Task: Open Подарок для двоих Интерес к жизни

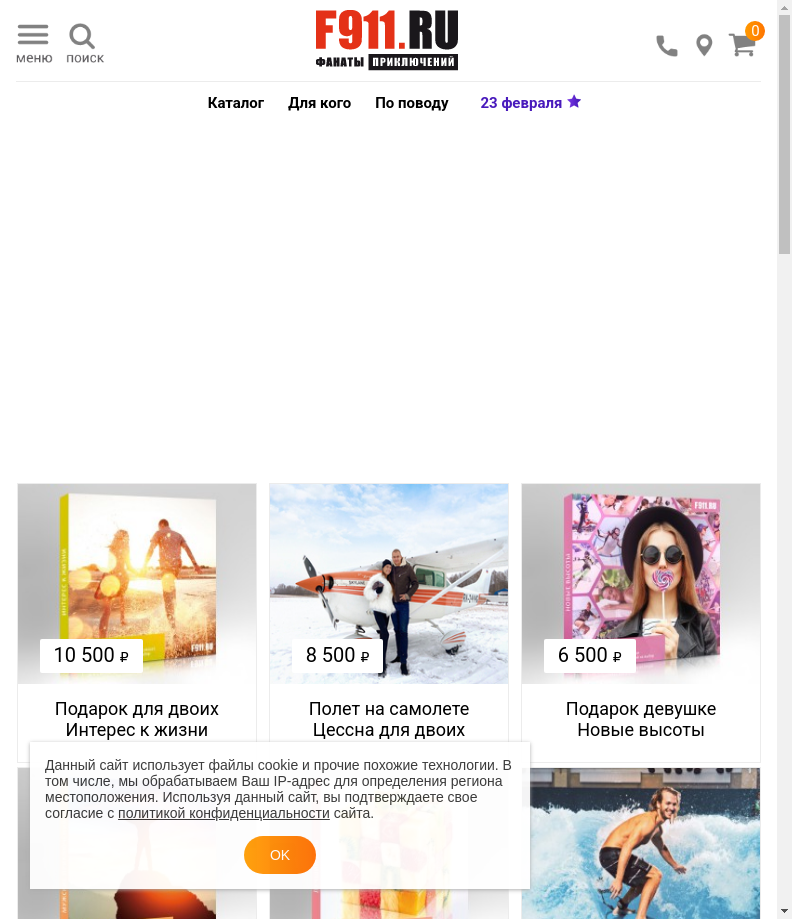Action: tap(137, 719)
